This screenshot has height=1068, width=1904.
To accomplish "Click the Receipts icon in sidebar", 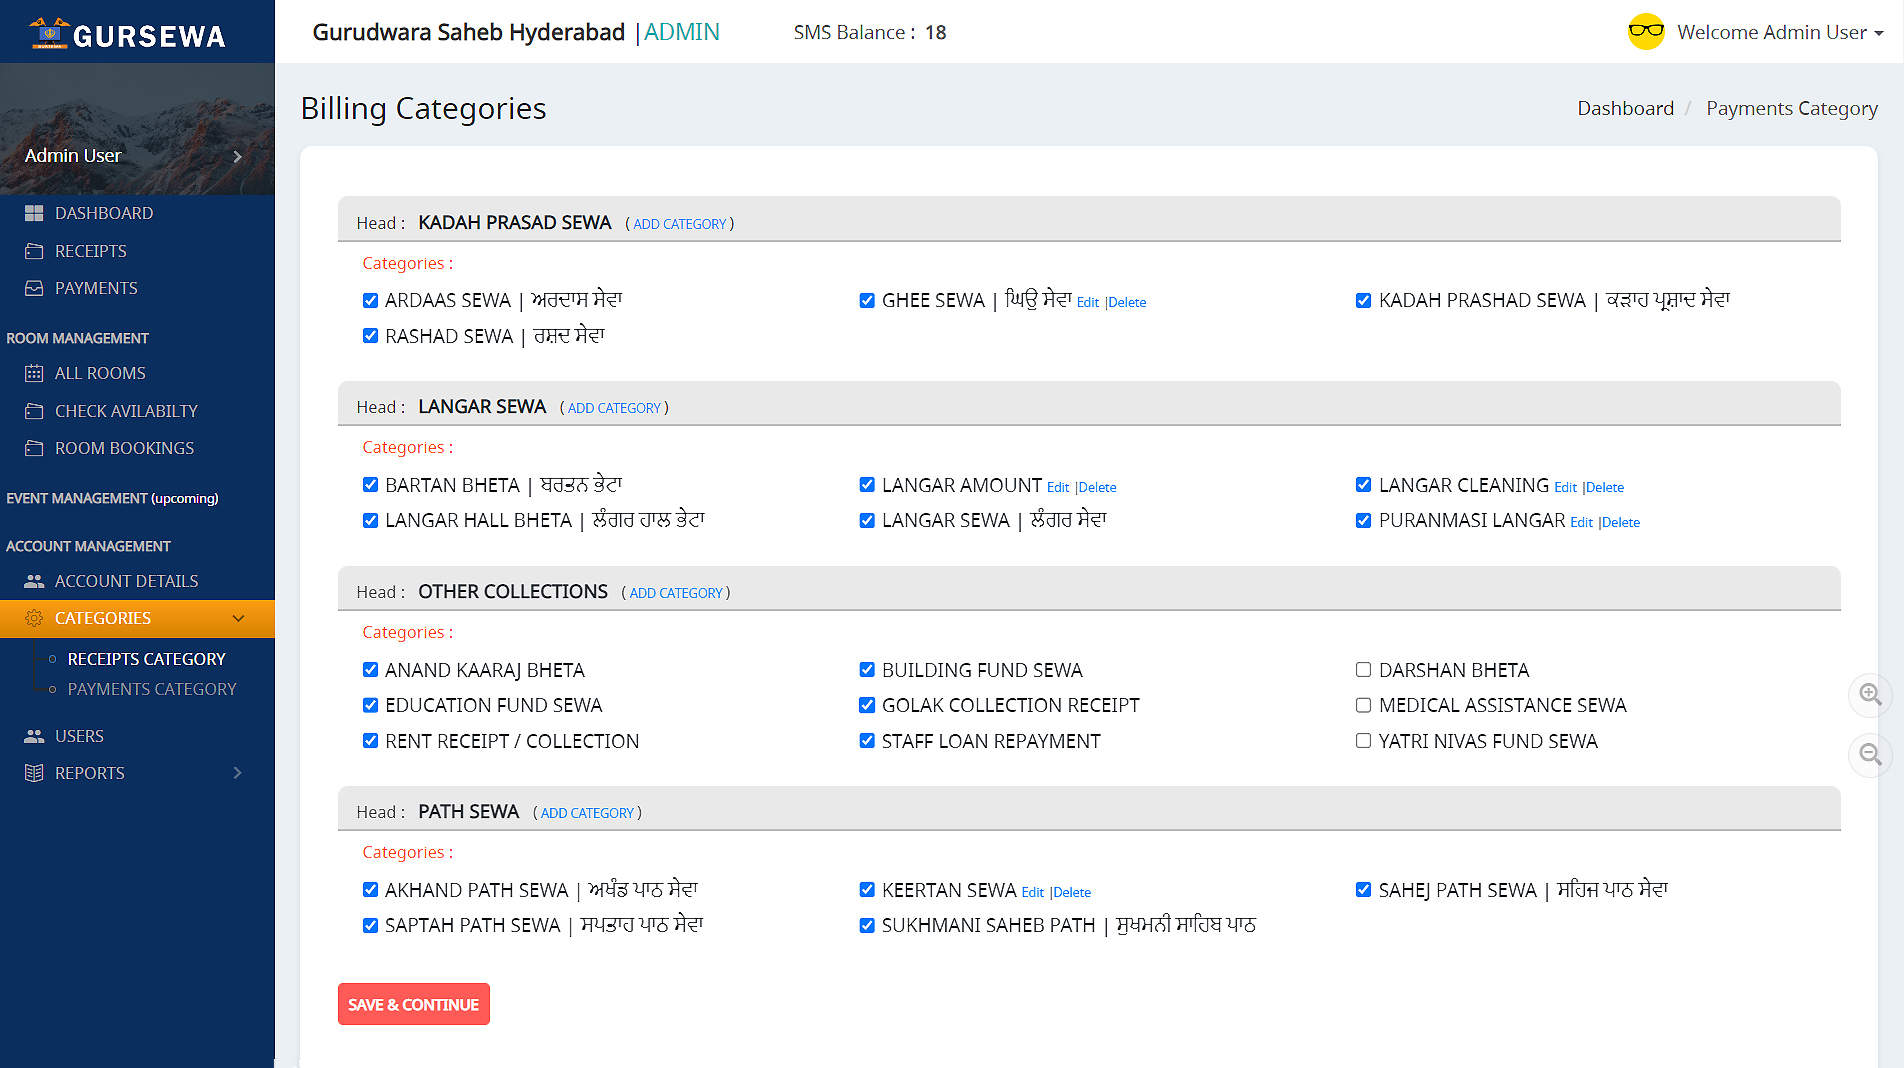I will 34,251.
